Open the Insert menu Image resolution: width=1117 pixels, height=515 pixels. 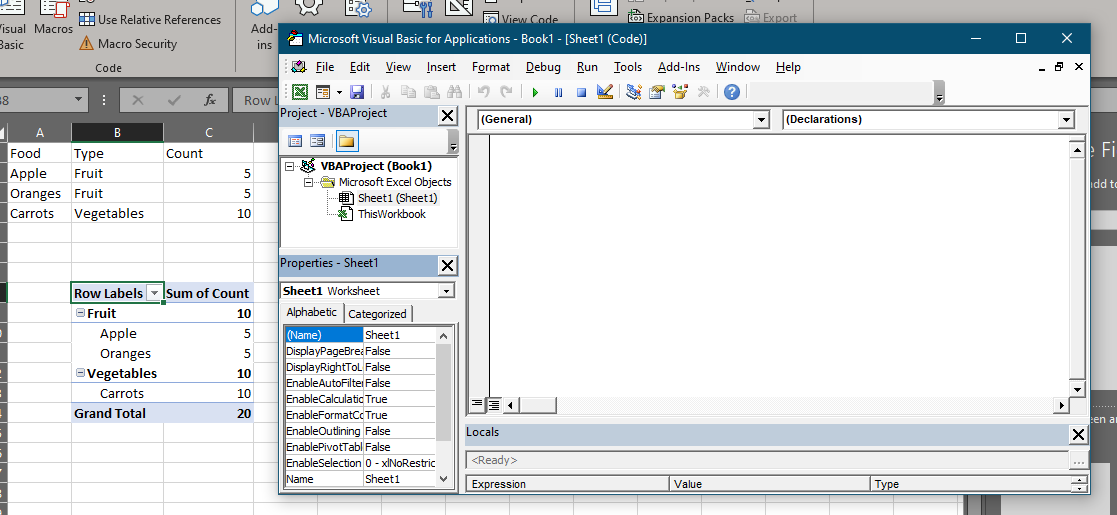pyautogui.click(x=442, y=67)
